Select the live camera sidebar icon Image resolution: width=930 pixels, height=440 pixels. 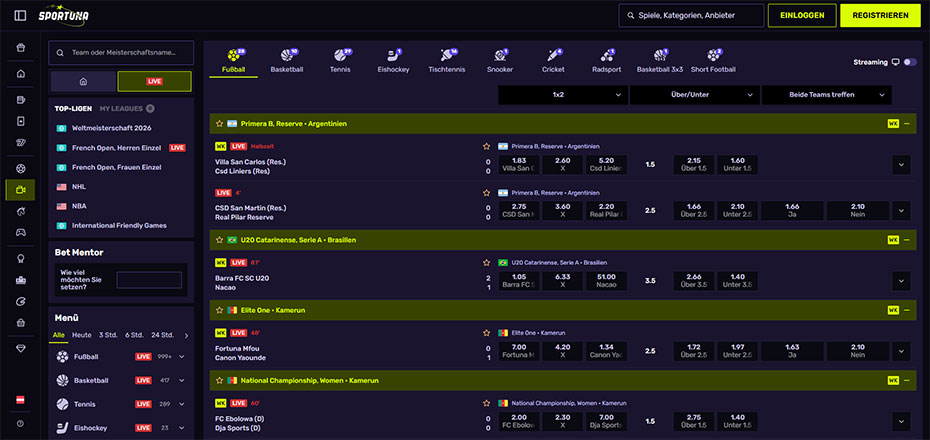[21, 190]
